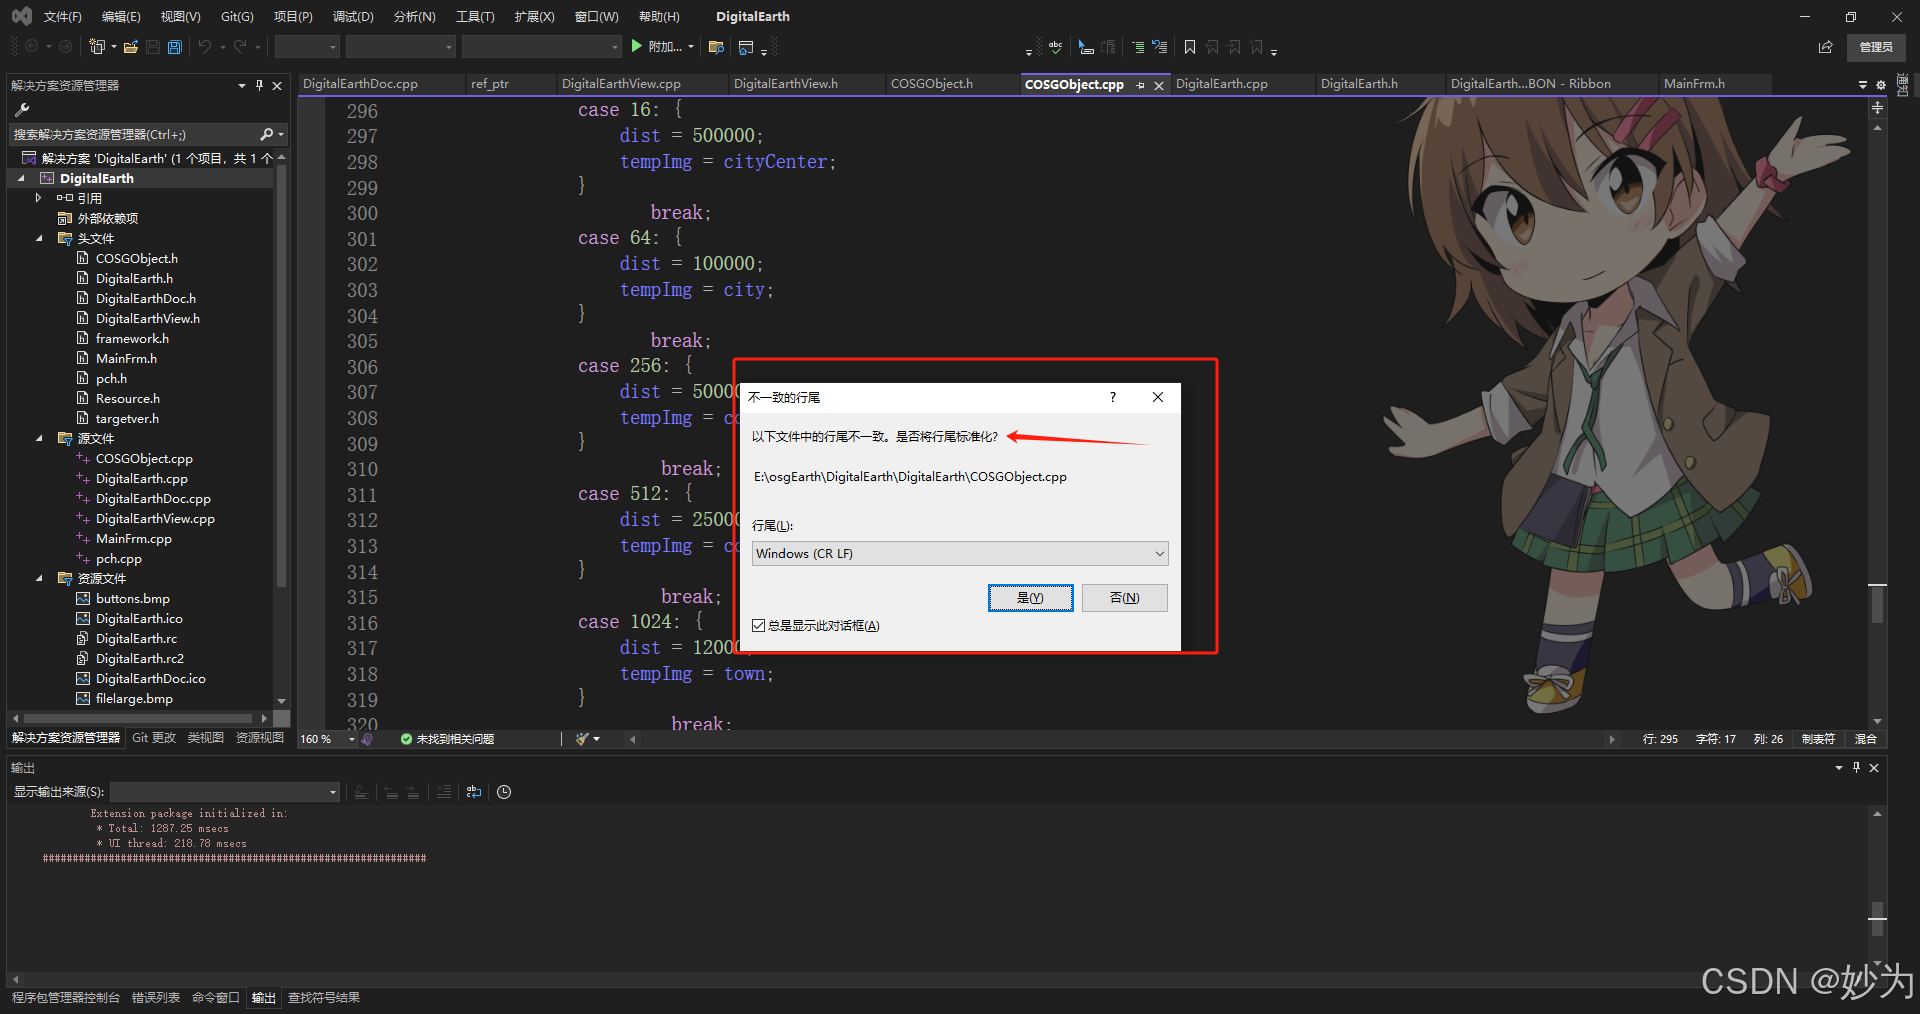The width and height of the screenshot is (1920, 1014).
Task: Toggle the bookmark icon in toolbar
Action: point(1190,47)
